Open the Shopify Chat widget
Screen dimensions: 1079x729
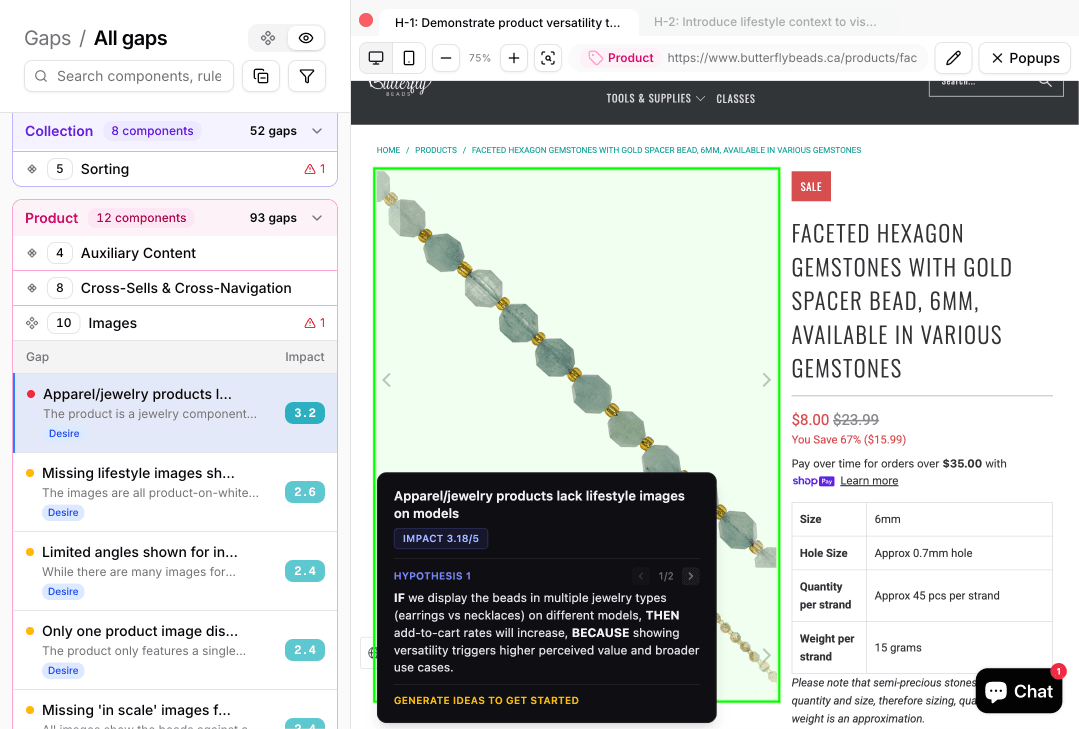pos(1018,691)
